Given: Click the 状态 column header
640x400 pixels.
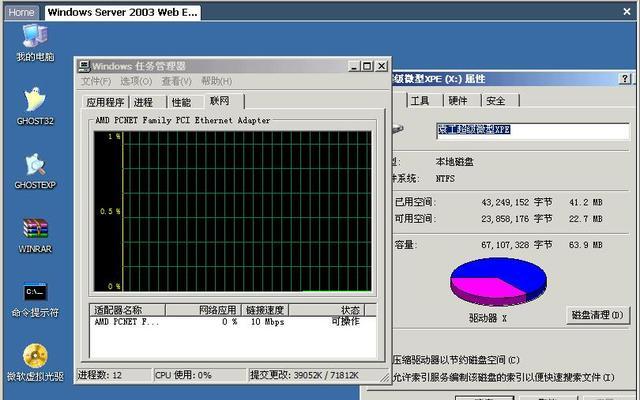Looking at the screenshot, I should (327, 310).
